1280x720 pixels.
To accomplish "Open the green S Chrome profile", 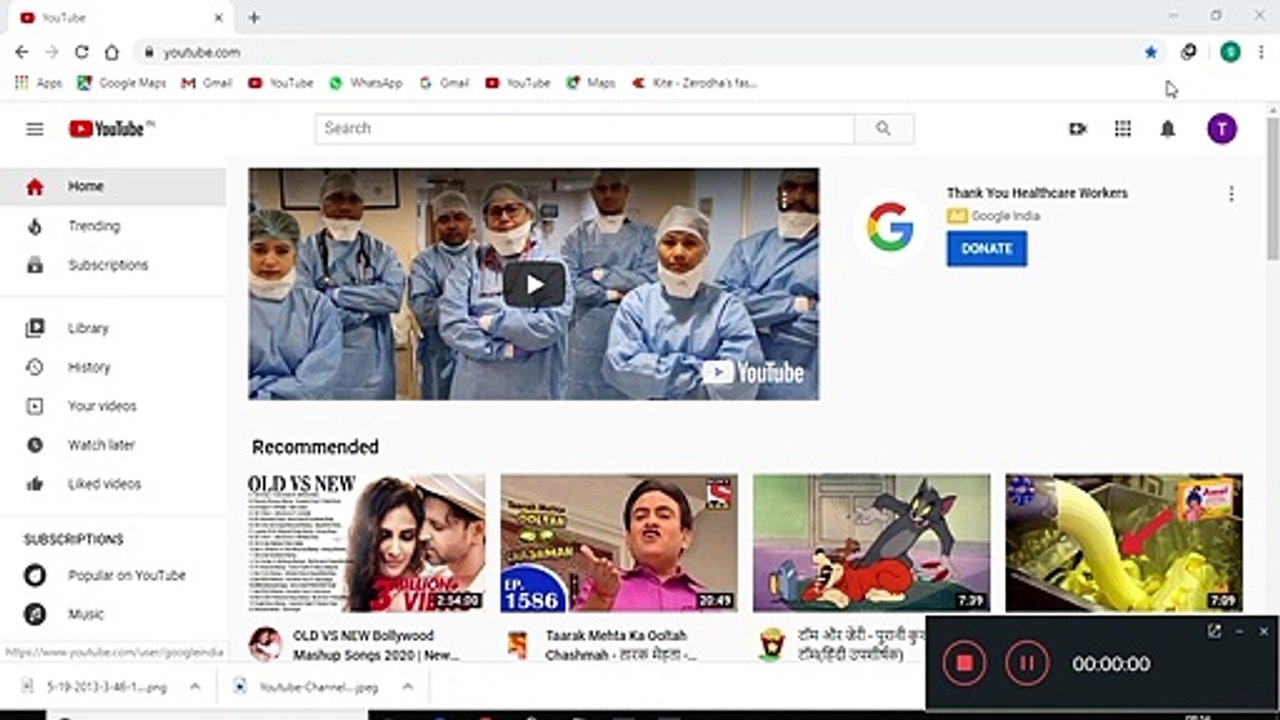I will (1230, 52).
